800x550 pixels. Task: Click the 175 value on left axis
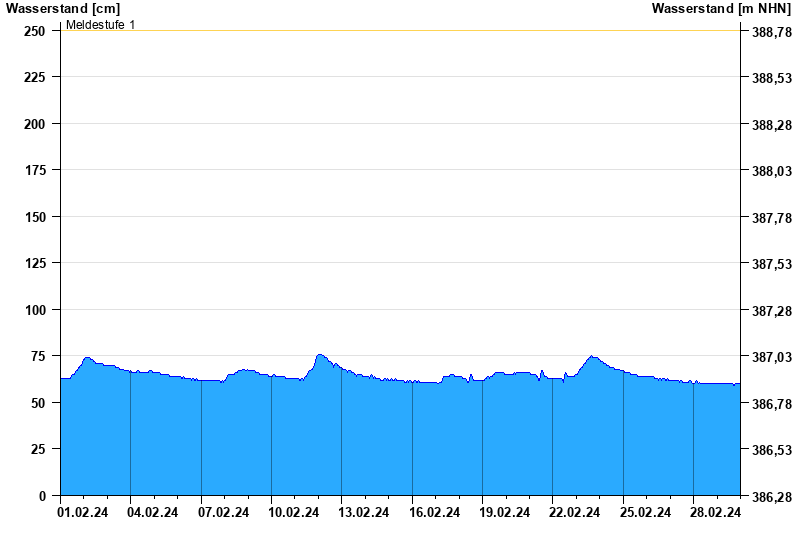coord(35,171)
